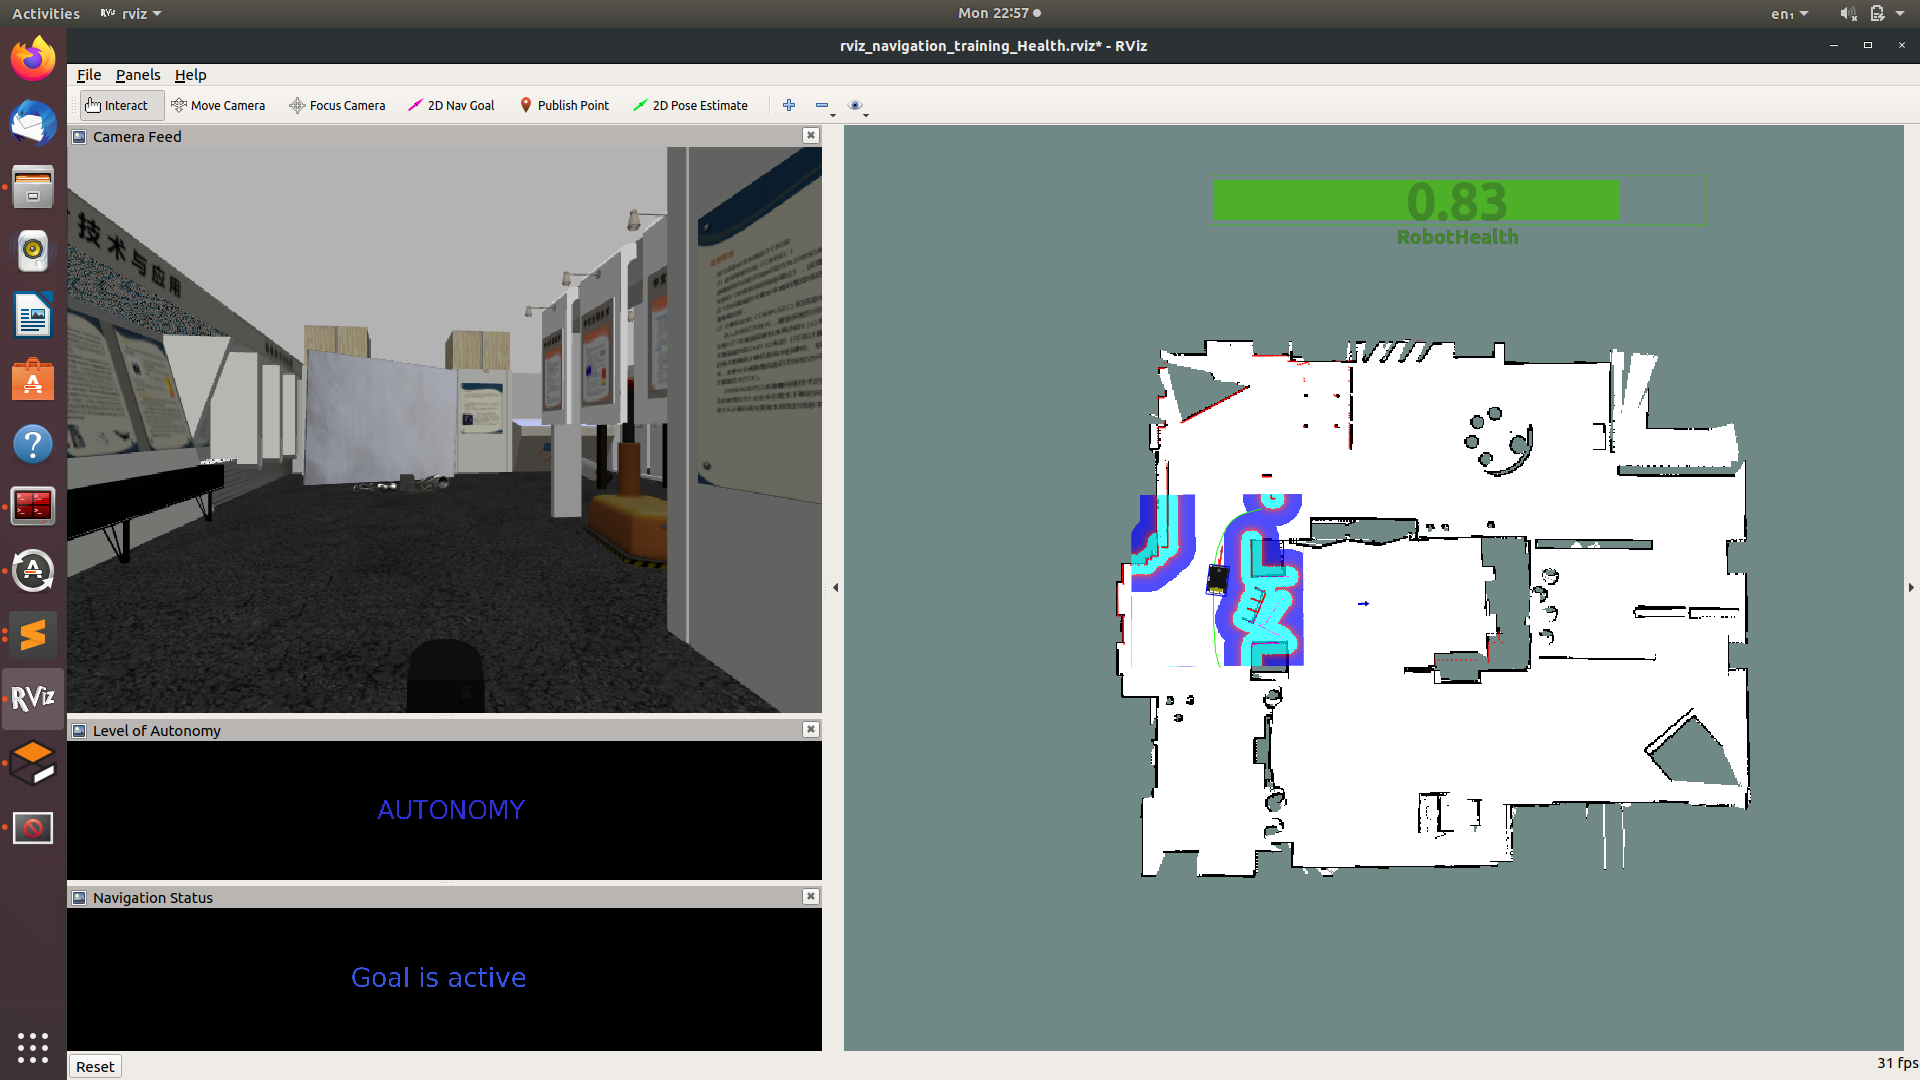Click the blue plus add-tool icon

789,105
